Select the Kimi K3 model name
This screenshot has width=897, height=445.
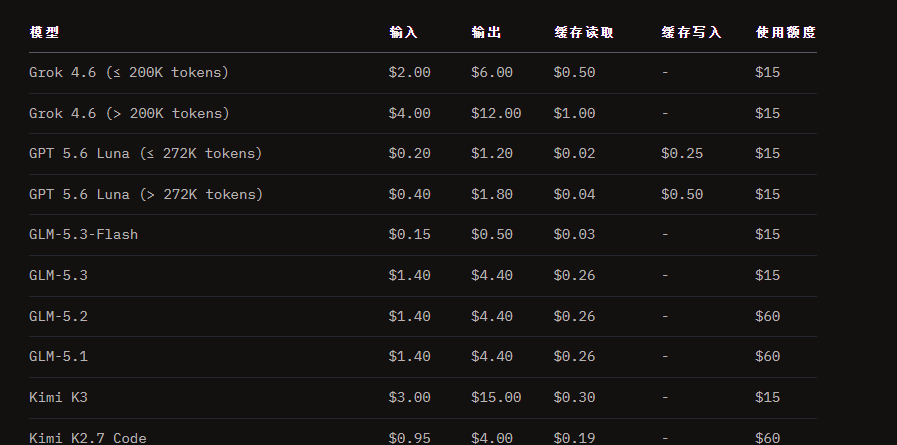[58, 398]
